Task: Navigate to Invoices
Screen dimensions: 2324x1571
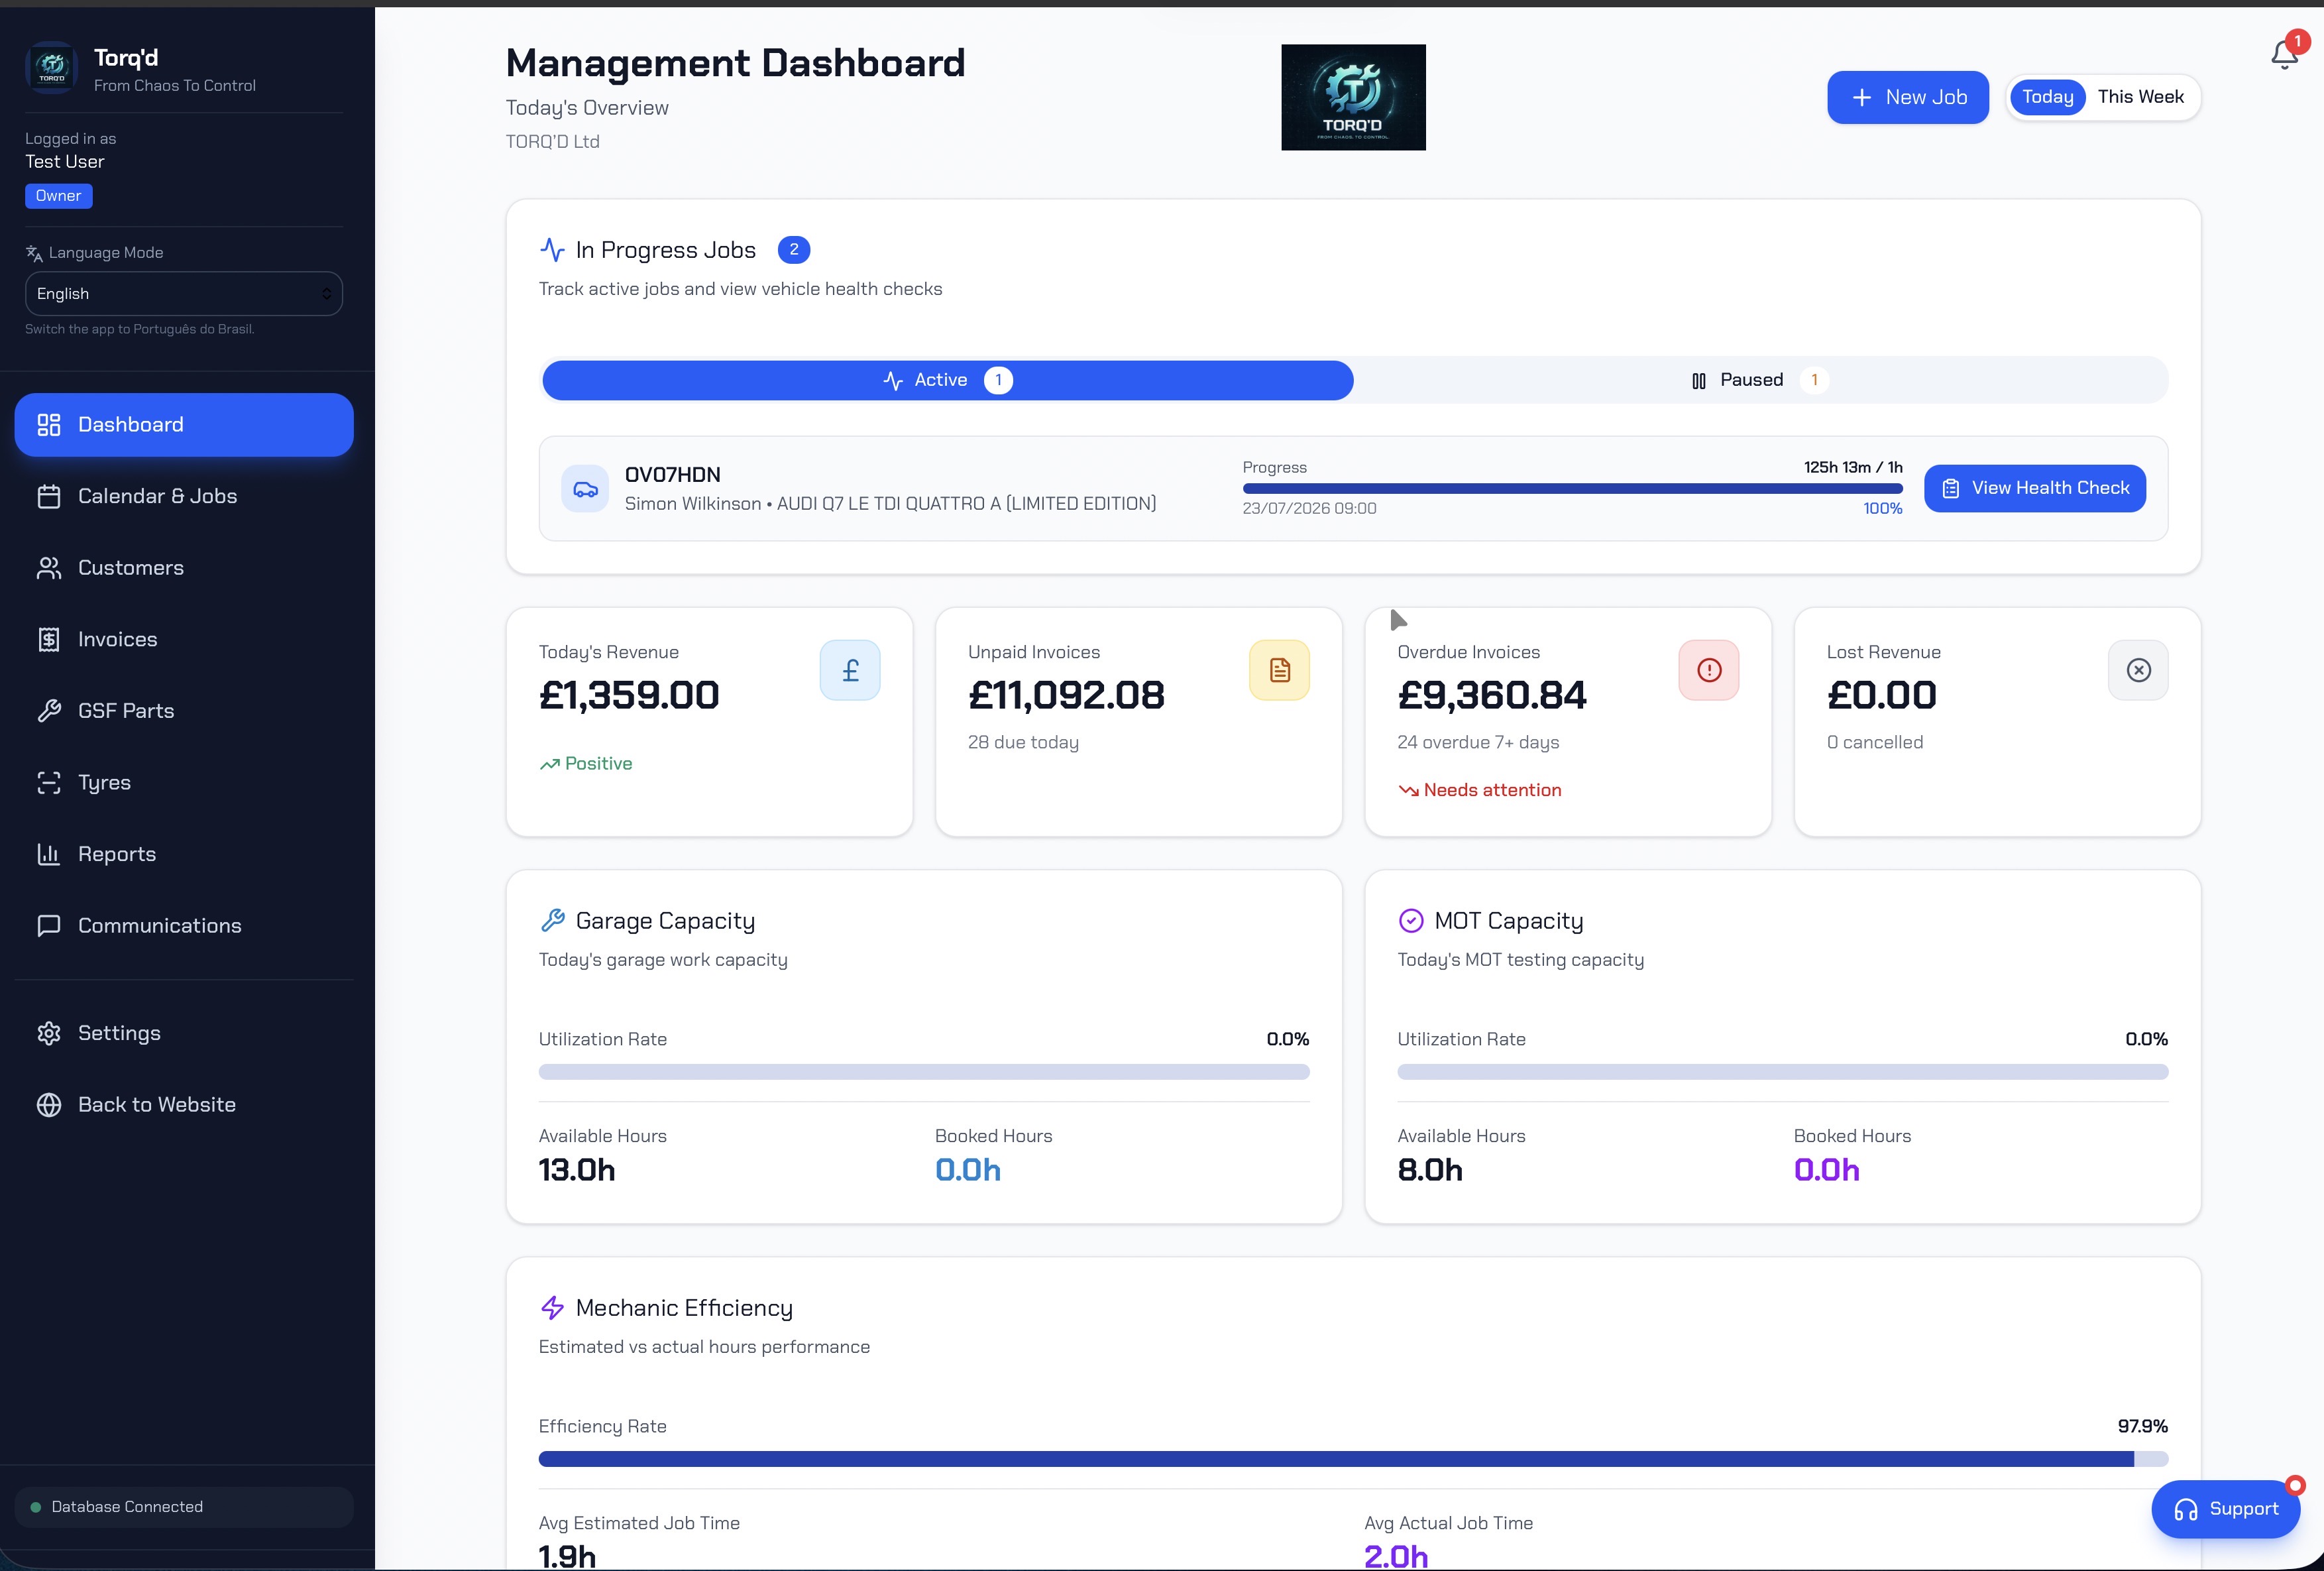Action: coord(184,640)
